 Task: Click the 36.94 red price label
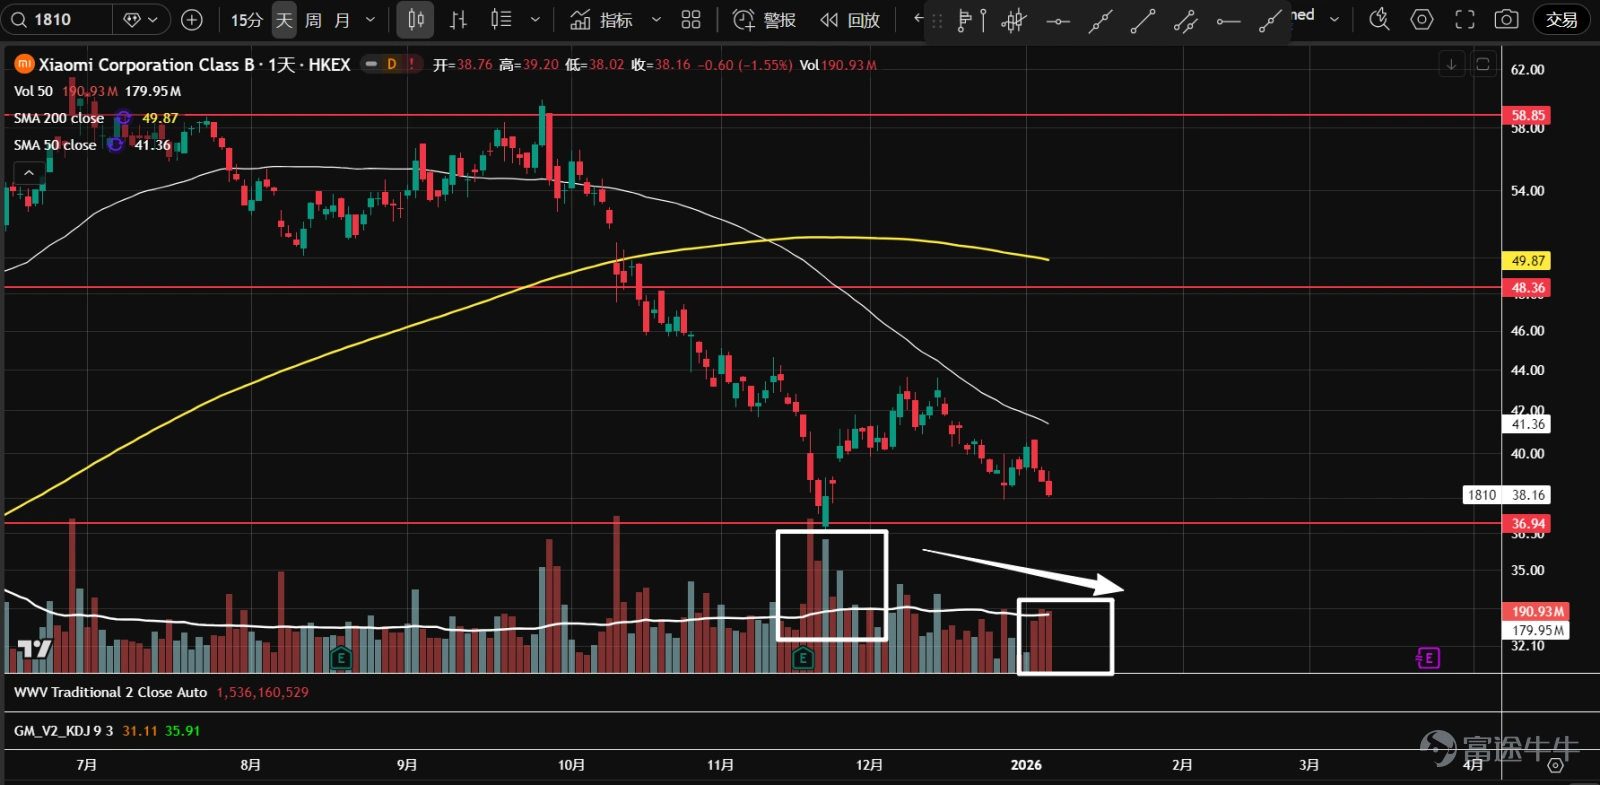(1527, 523)
